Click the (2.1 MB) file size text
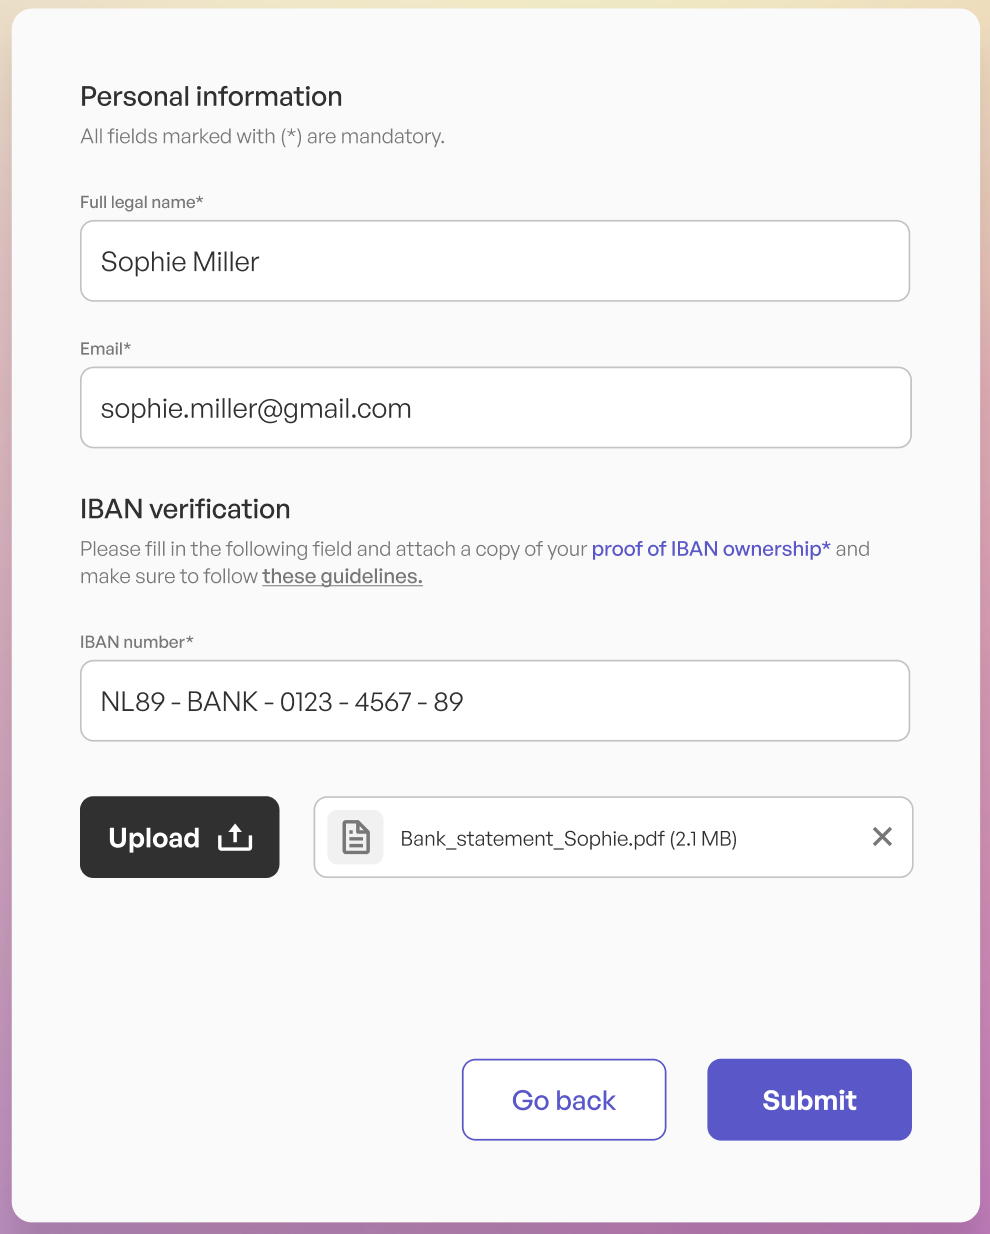Image resolution: width=990 pixels, height=1234 pixels. [x=703, y=839]
